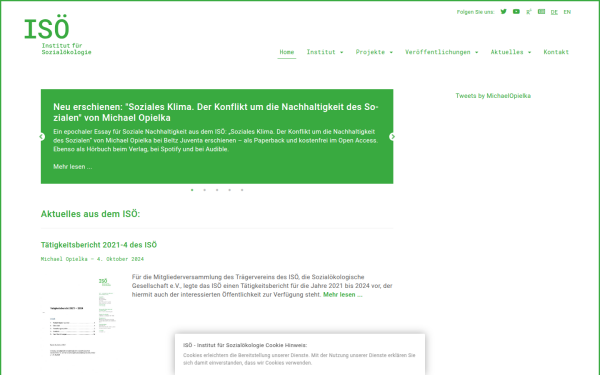Click 'Mehr lesen ...' after Tätigkeitsbericht text

tap(342, 295)
